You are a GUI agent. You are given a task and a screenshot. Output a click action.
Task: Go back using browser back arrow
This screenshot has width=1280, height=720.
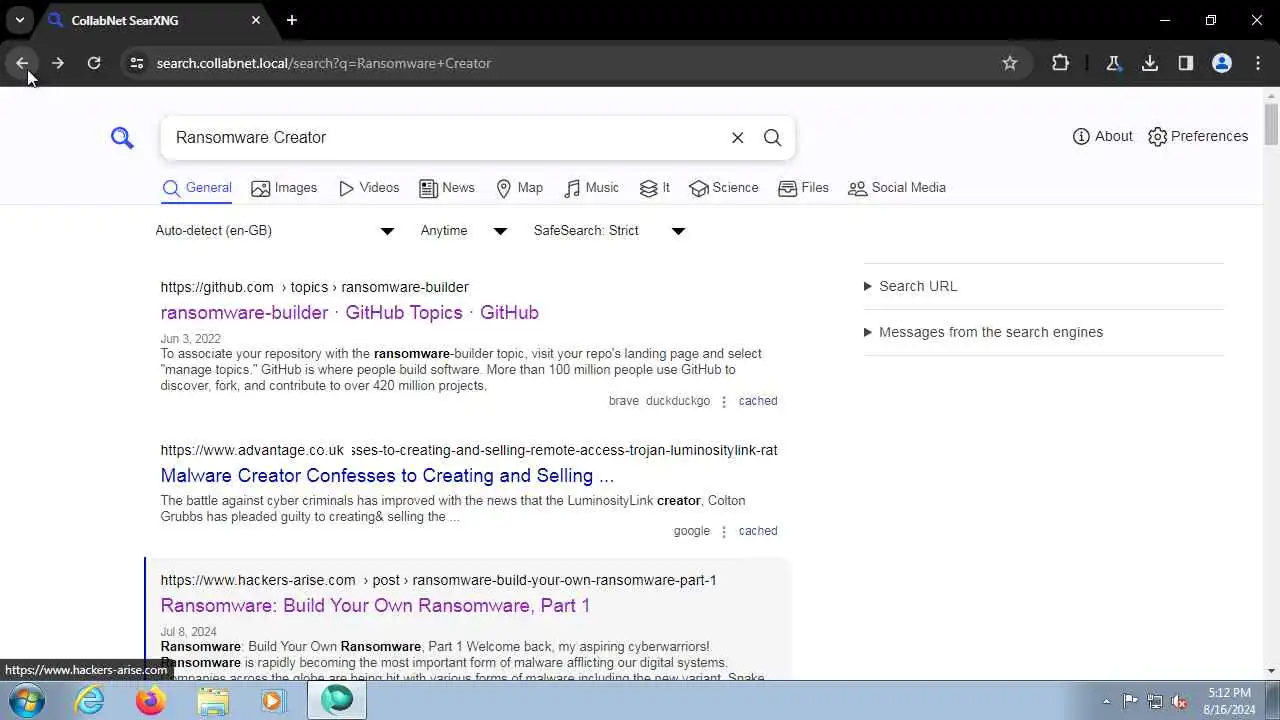pyautogui.click(x=22, y=63)
